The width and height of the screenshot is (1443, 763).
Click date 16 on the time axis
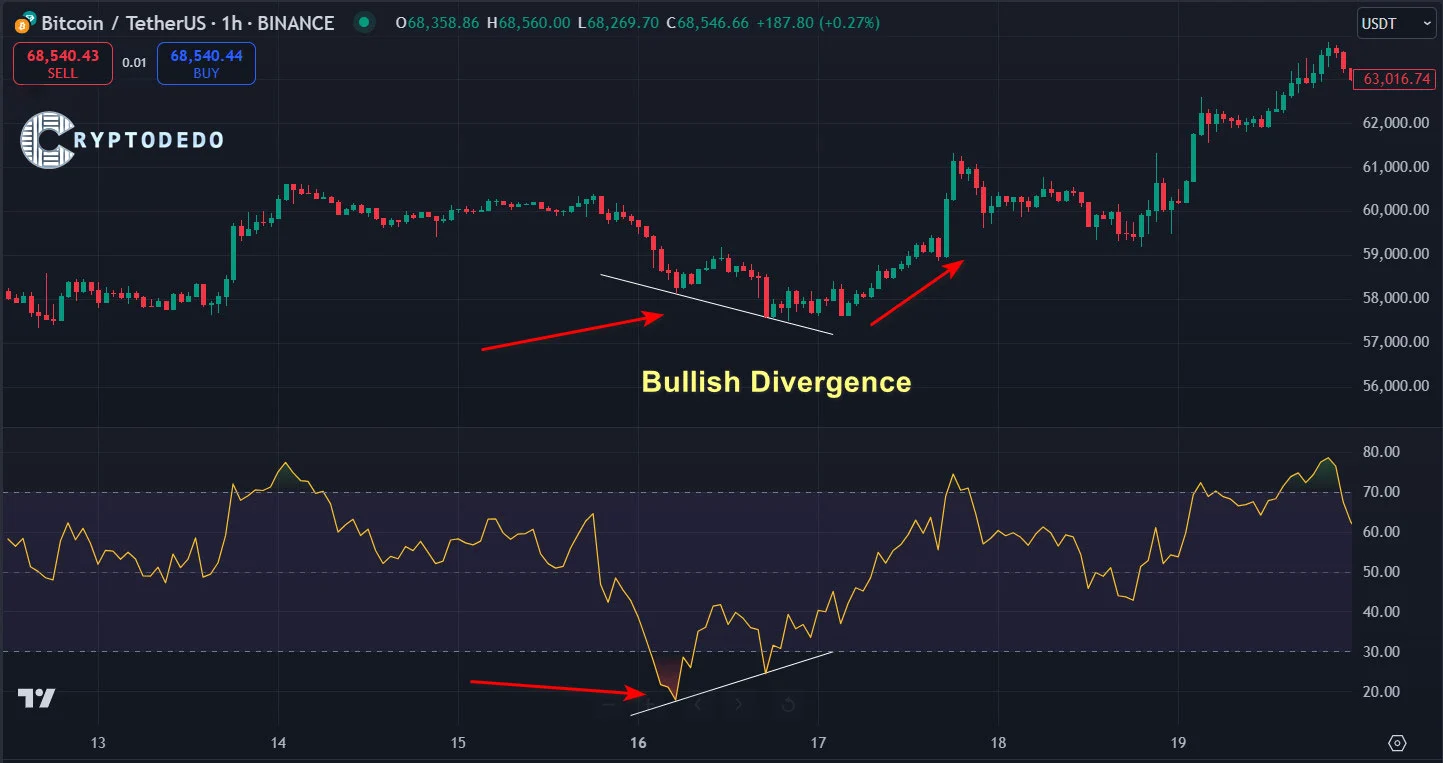click(638, 743)
